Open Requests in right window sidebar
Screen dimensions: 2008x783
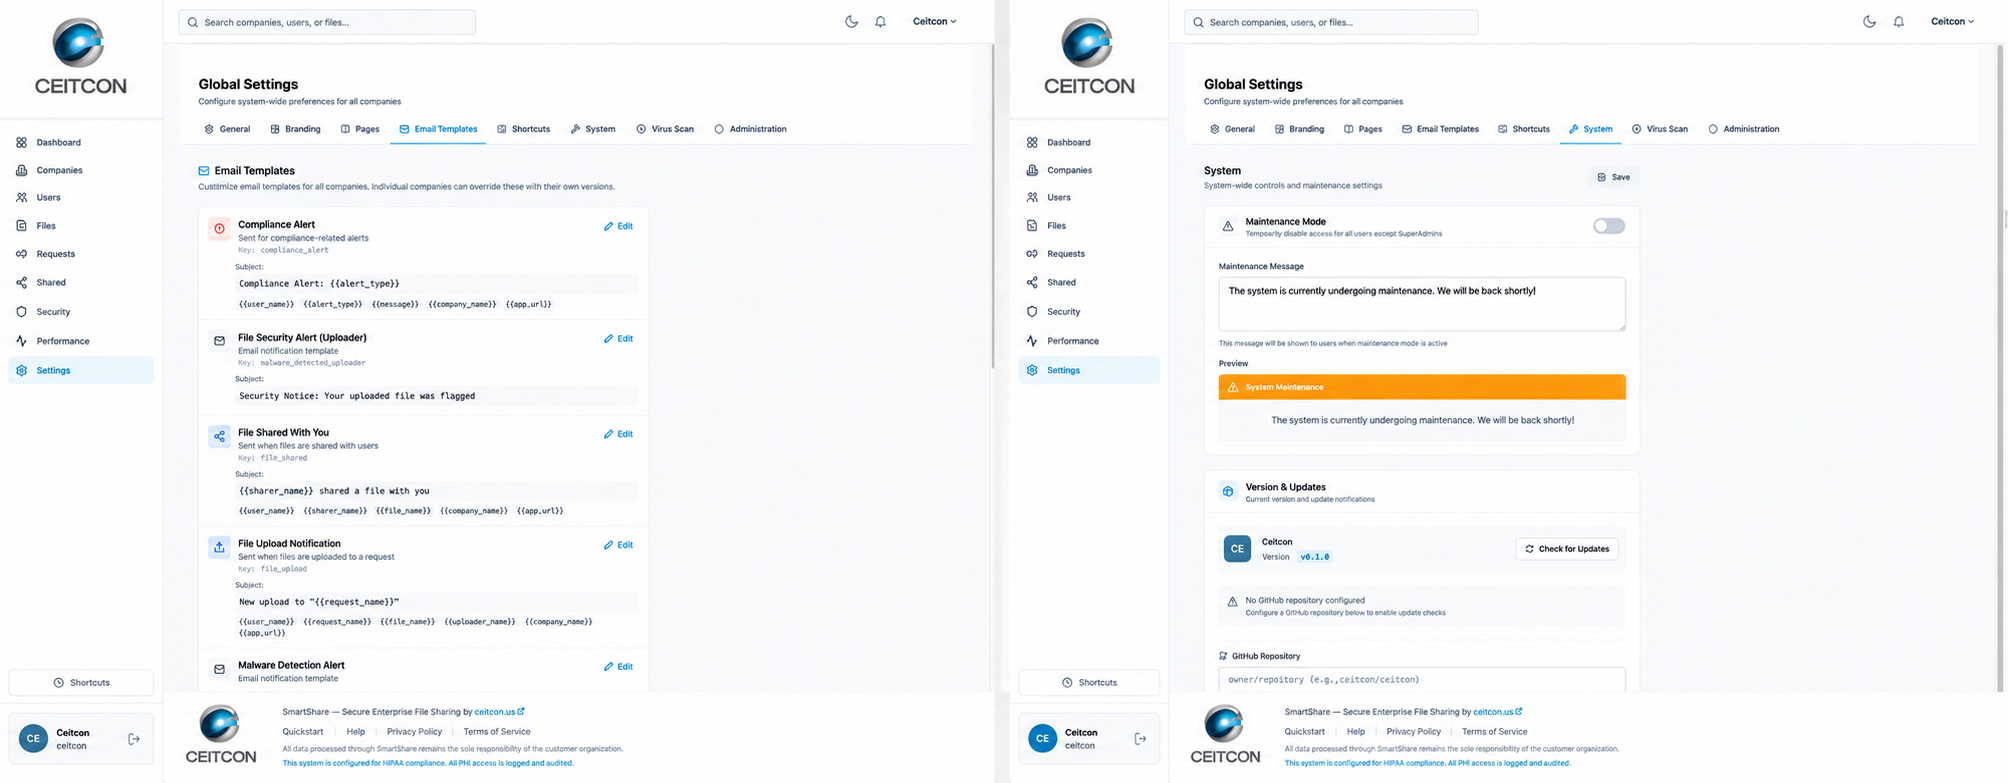click(x=1089, y=254)
